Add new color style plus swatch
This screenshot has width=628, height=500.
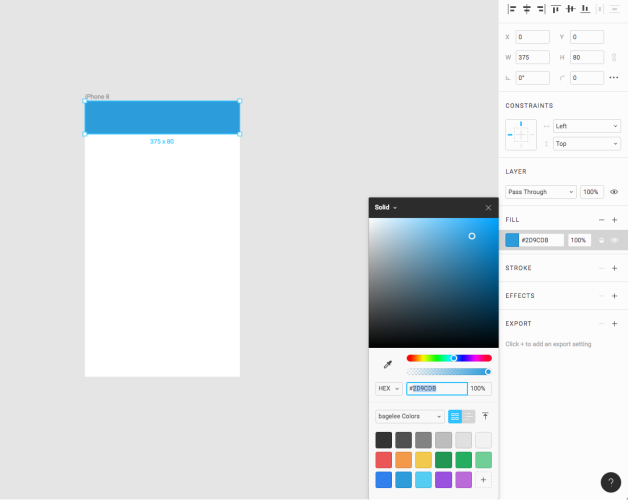tap(483, 480)
